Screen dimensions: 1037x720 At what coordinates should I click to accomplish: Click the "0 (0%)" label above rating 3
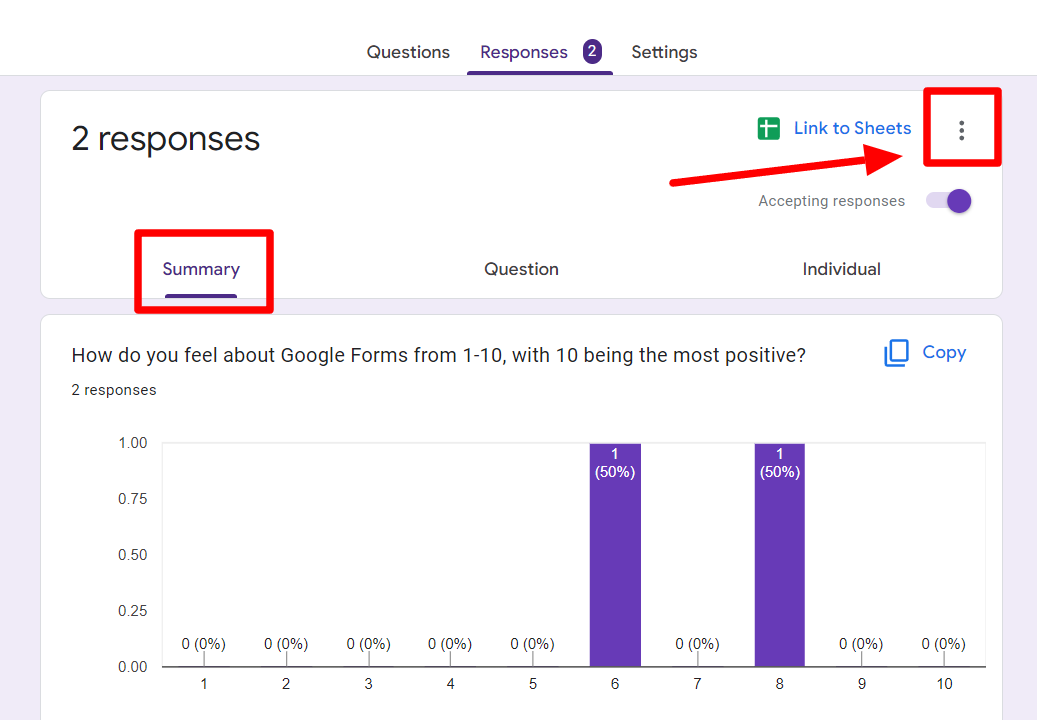tap(368, 644)
